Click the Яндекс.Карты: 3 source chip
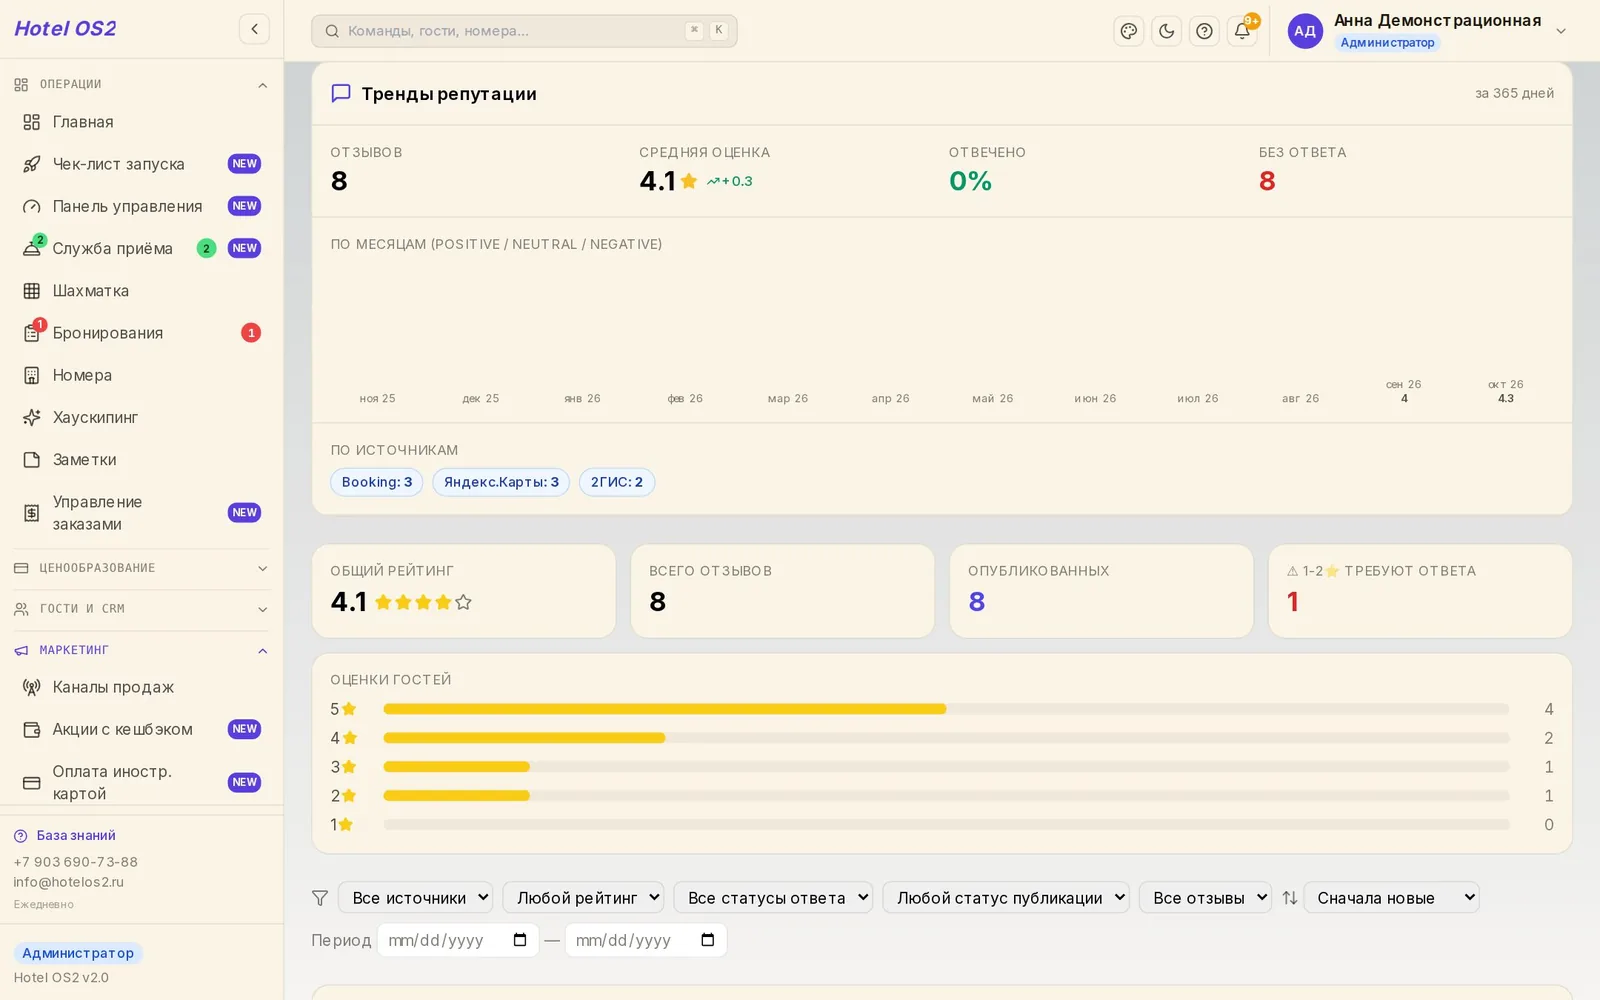The image size is (1600, 1000). pos(501,482)
